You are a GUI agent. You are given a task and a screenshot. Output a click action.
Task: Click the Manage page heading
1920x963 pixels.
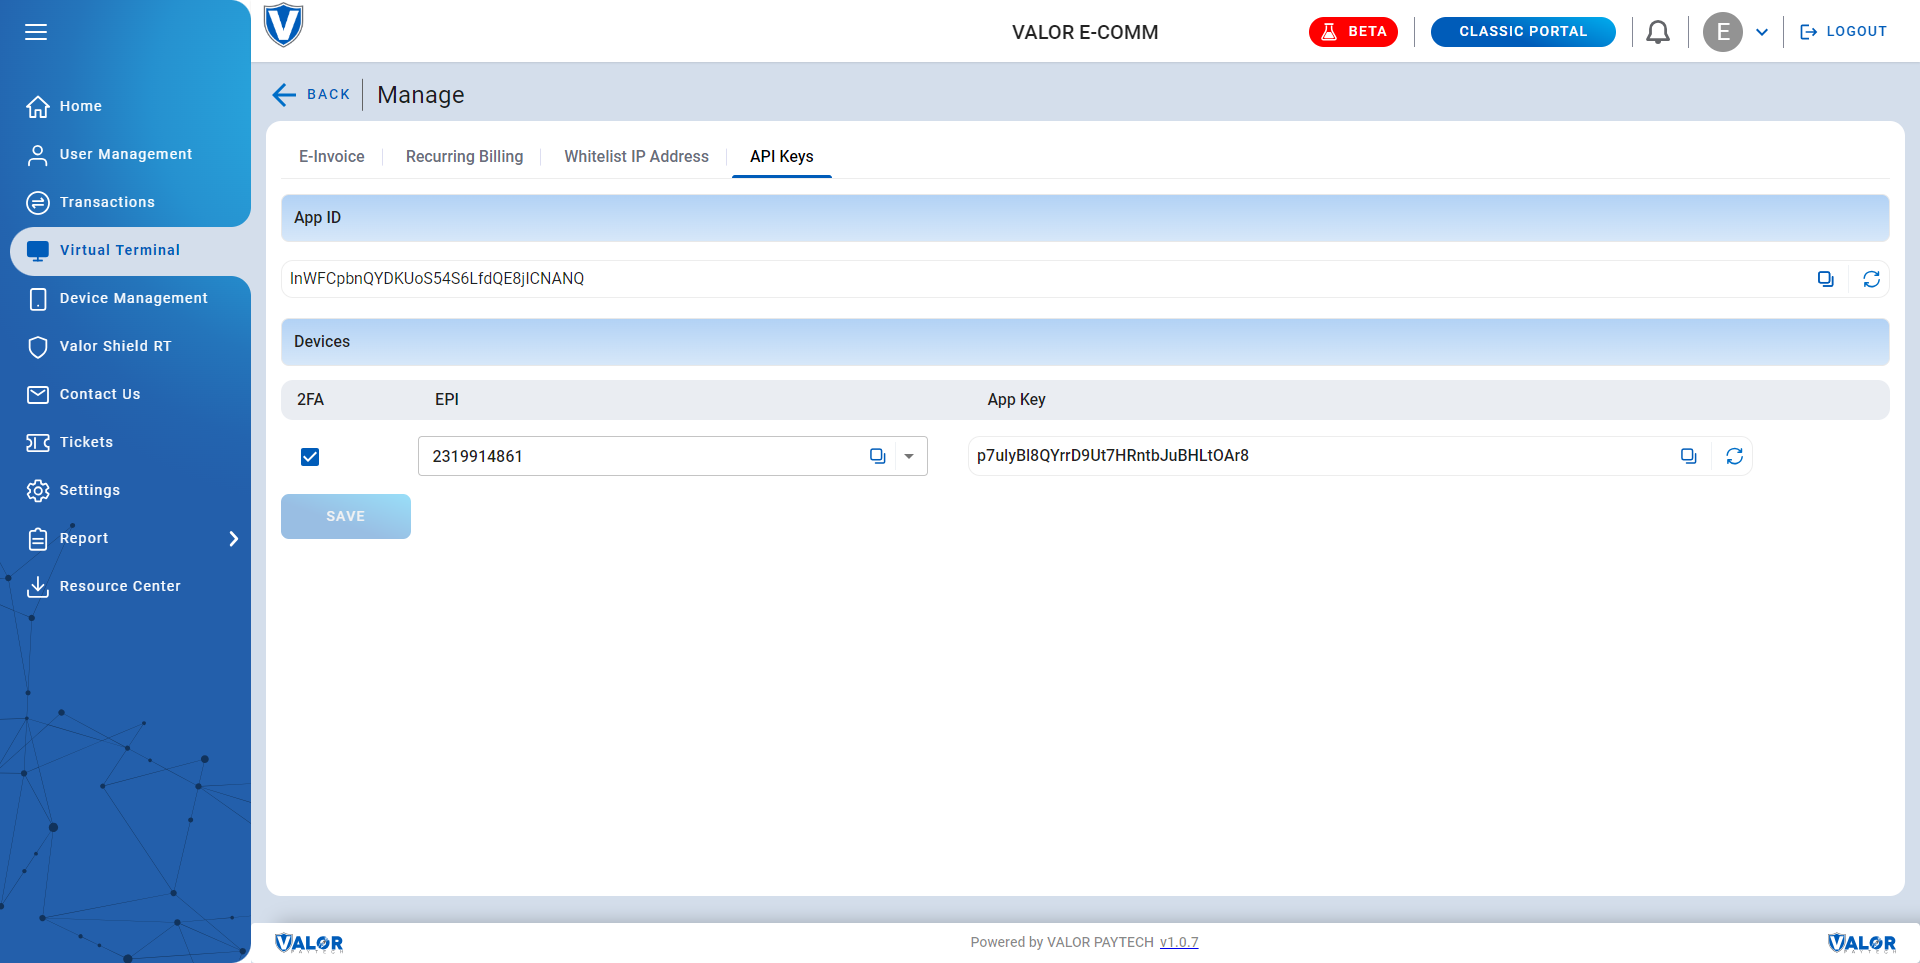[421, 95]
